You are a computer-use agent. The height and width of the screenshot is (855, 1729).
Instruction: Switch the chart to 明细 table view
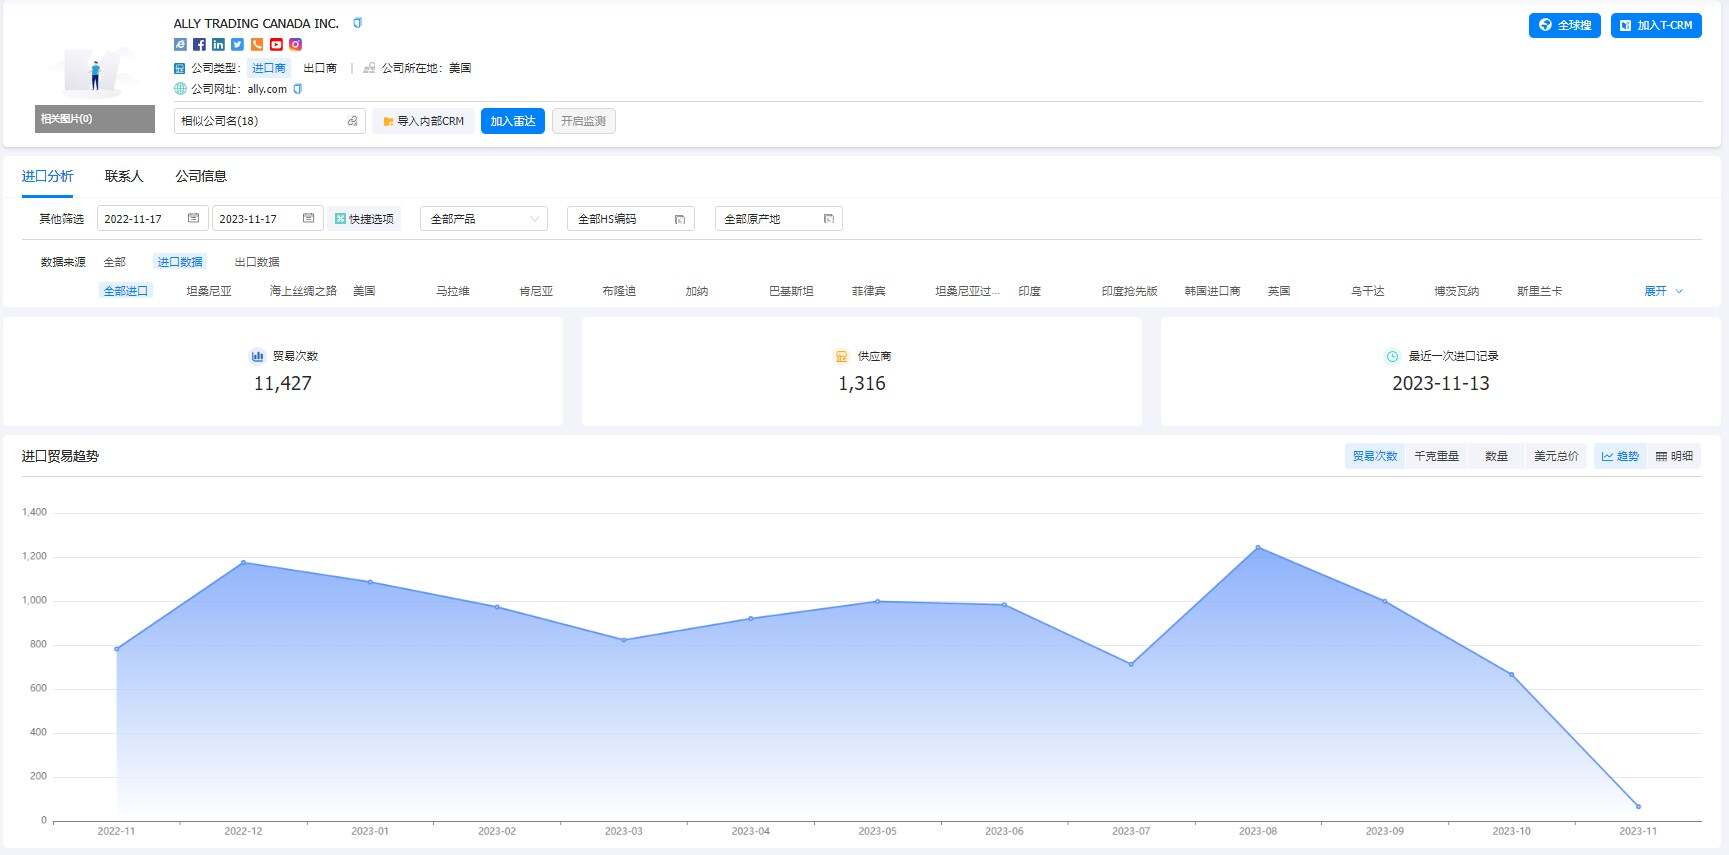tap(1674, 456)
